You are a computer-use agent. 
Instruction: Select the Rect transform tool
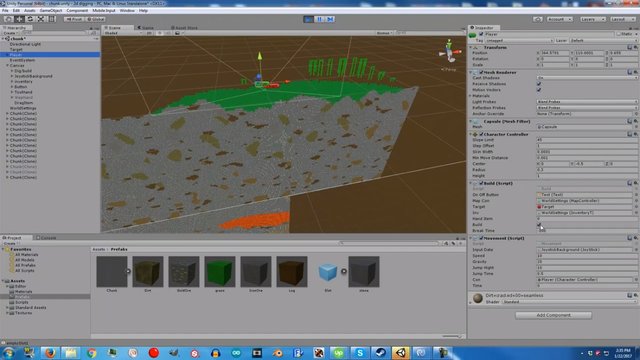point(52,19)
